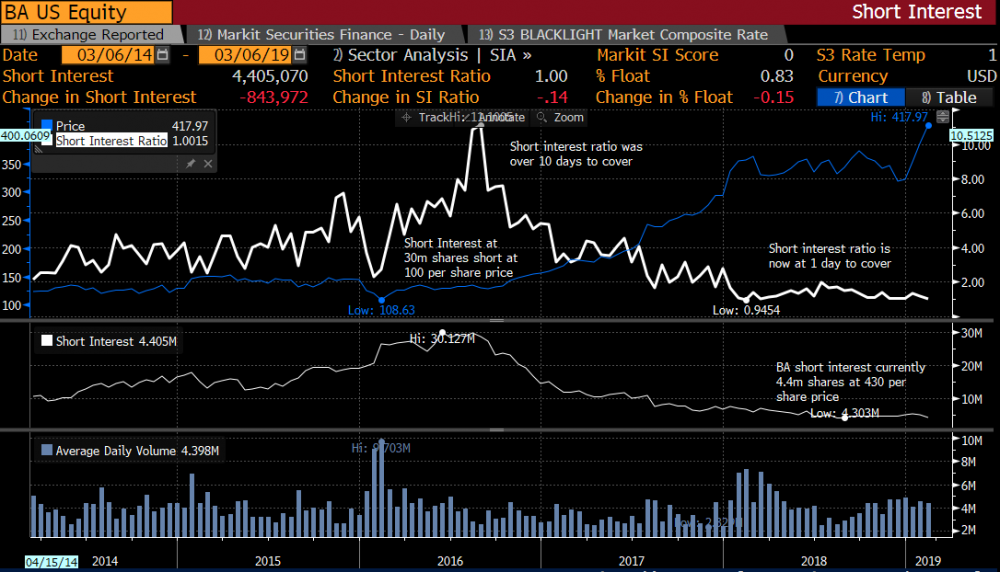Close the Price legend box
Viewport: 1000px width, 572px height.
pyautogui.click(x=208, y=164)
